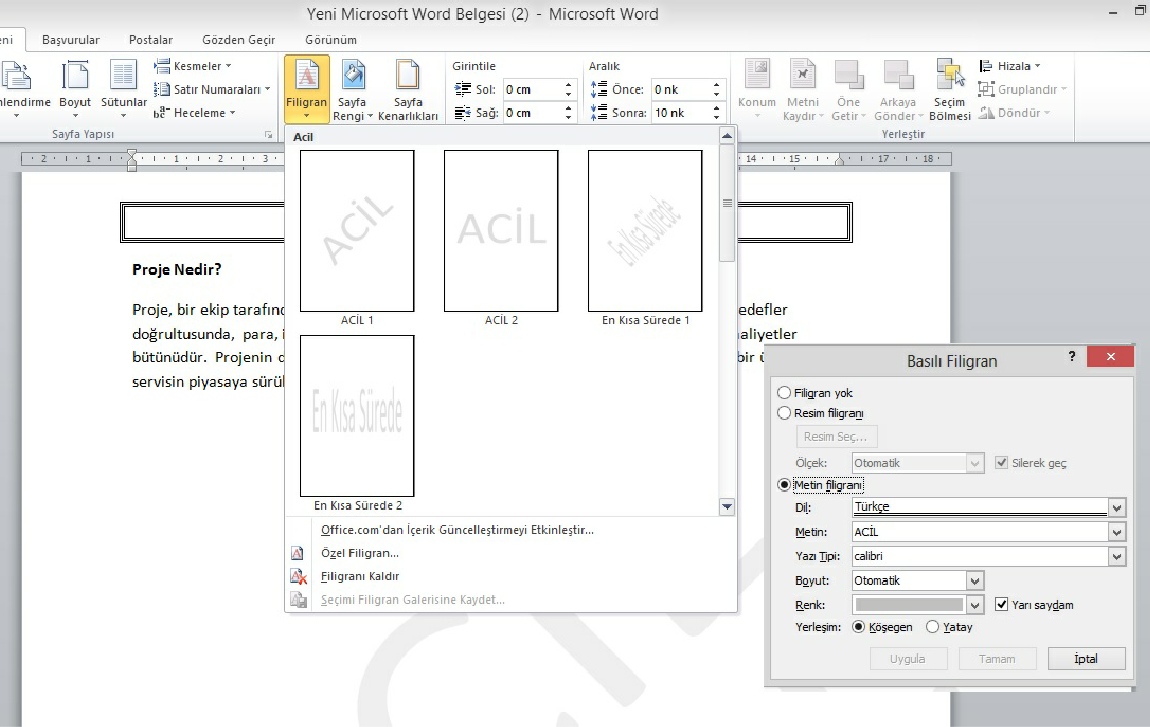Expand the Yazı Tipi font dropdown
Viewport: 1150px width, 727px height.
(1116, 557)
